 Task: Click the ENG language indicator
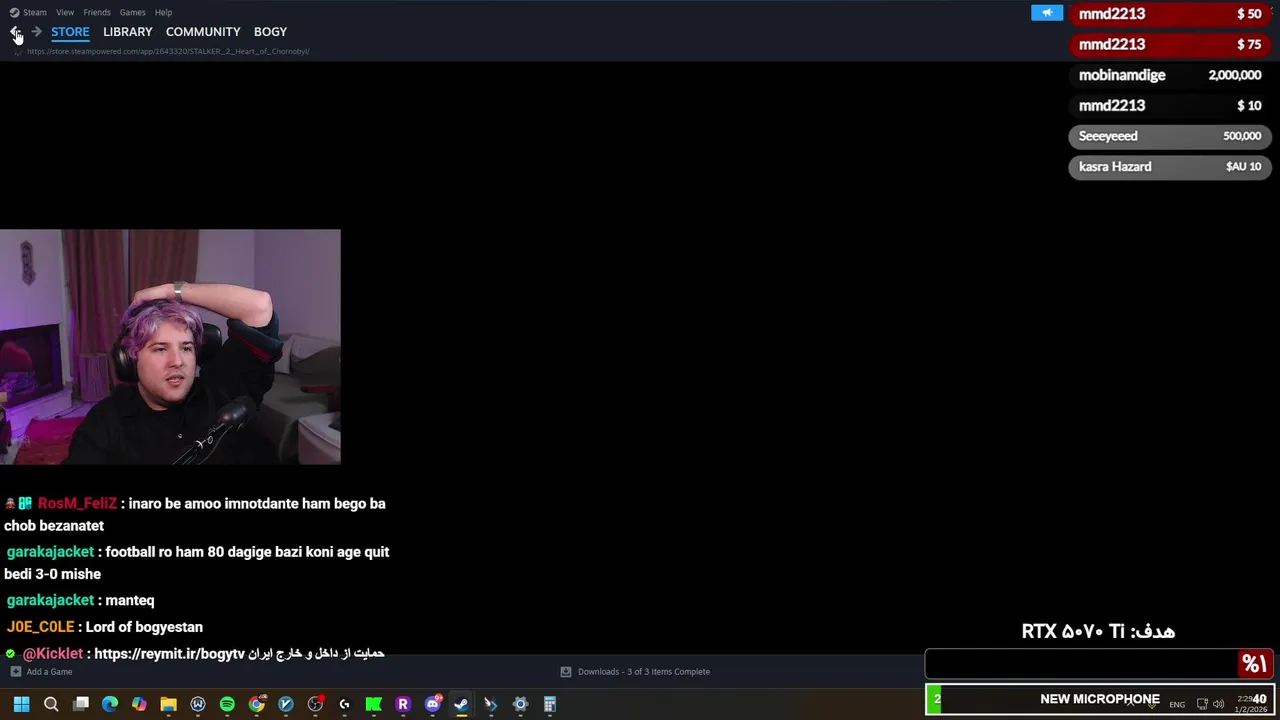coord(1177,704)
